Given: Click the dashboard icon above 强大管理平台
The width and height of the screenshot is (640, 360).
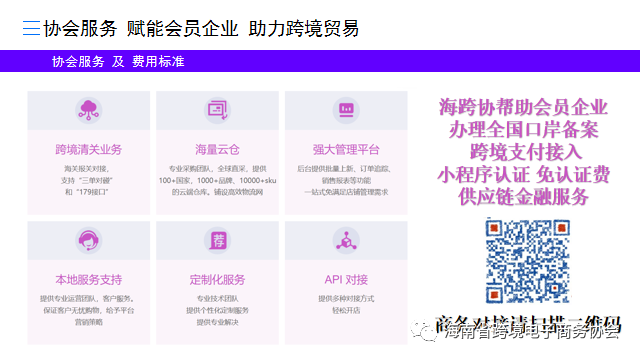Looking at the screenshot, I should click(x=346, y=110).
